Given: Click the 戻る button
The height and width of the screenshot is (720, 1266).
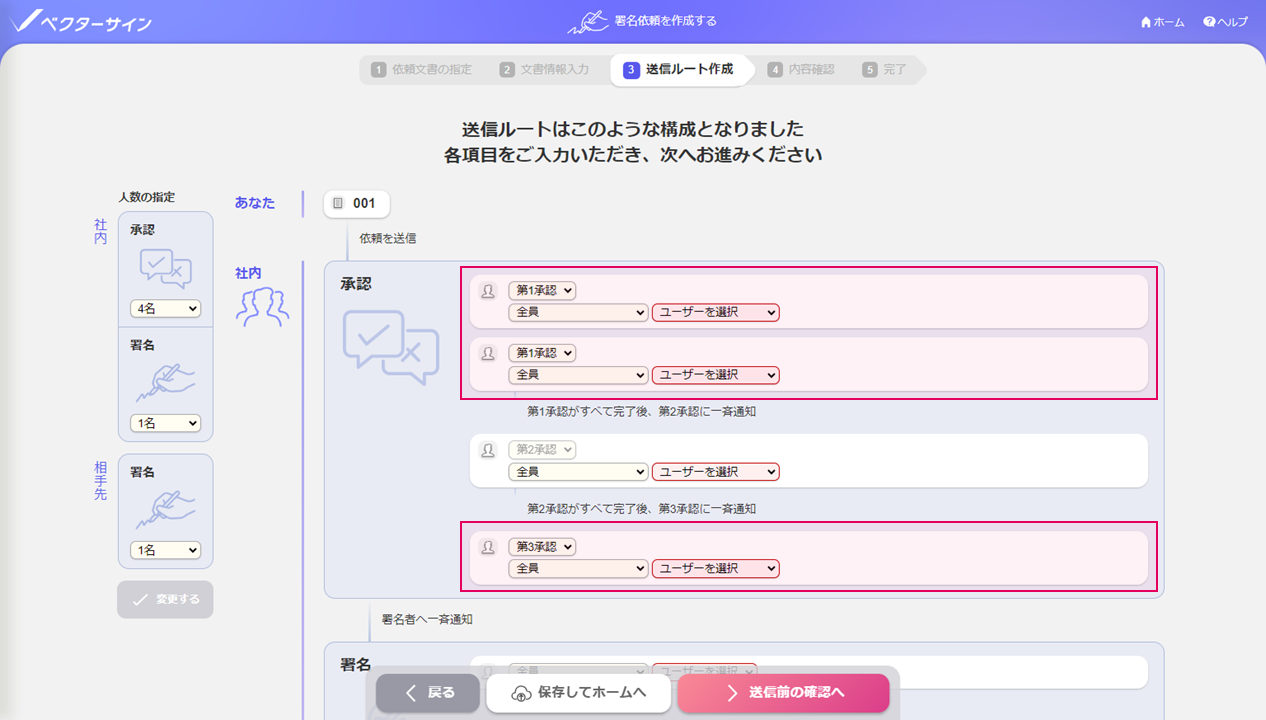Looking at the screenshot, I should pyautogui.click(x=428, y=693).
